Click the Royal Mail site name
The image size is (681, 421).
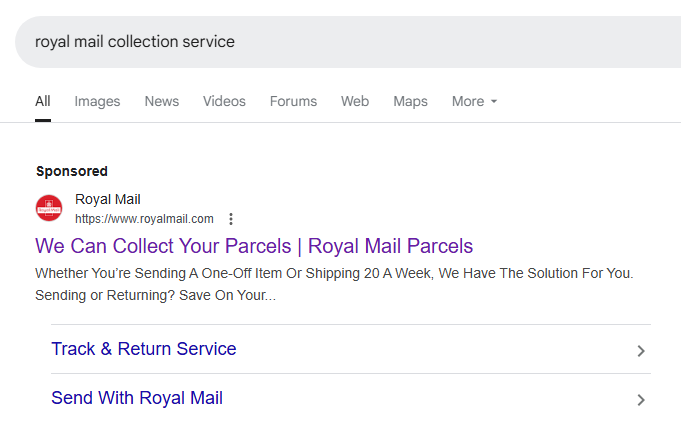[x=108, y=200]
